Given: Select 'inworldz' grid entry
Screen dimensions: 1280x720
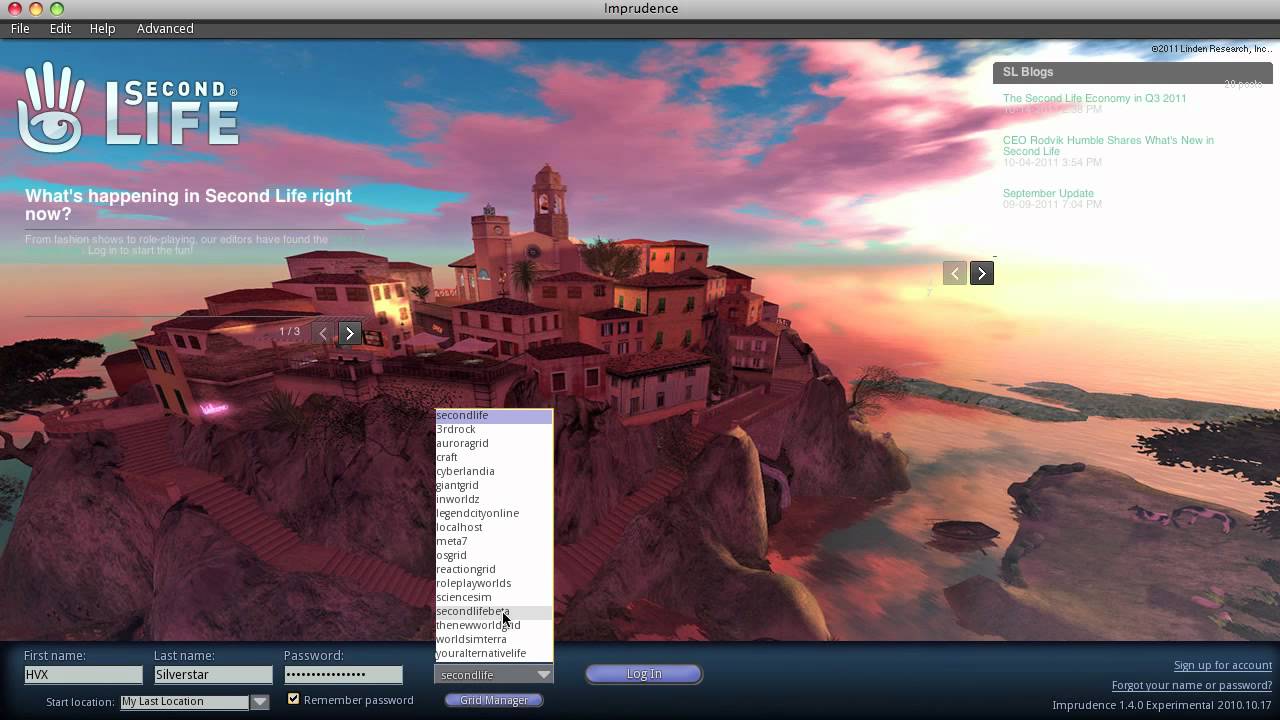Looking at the screenshot, I should (493, 499).
